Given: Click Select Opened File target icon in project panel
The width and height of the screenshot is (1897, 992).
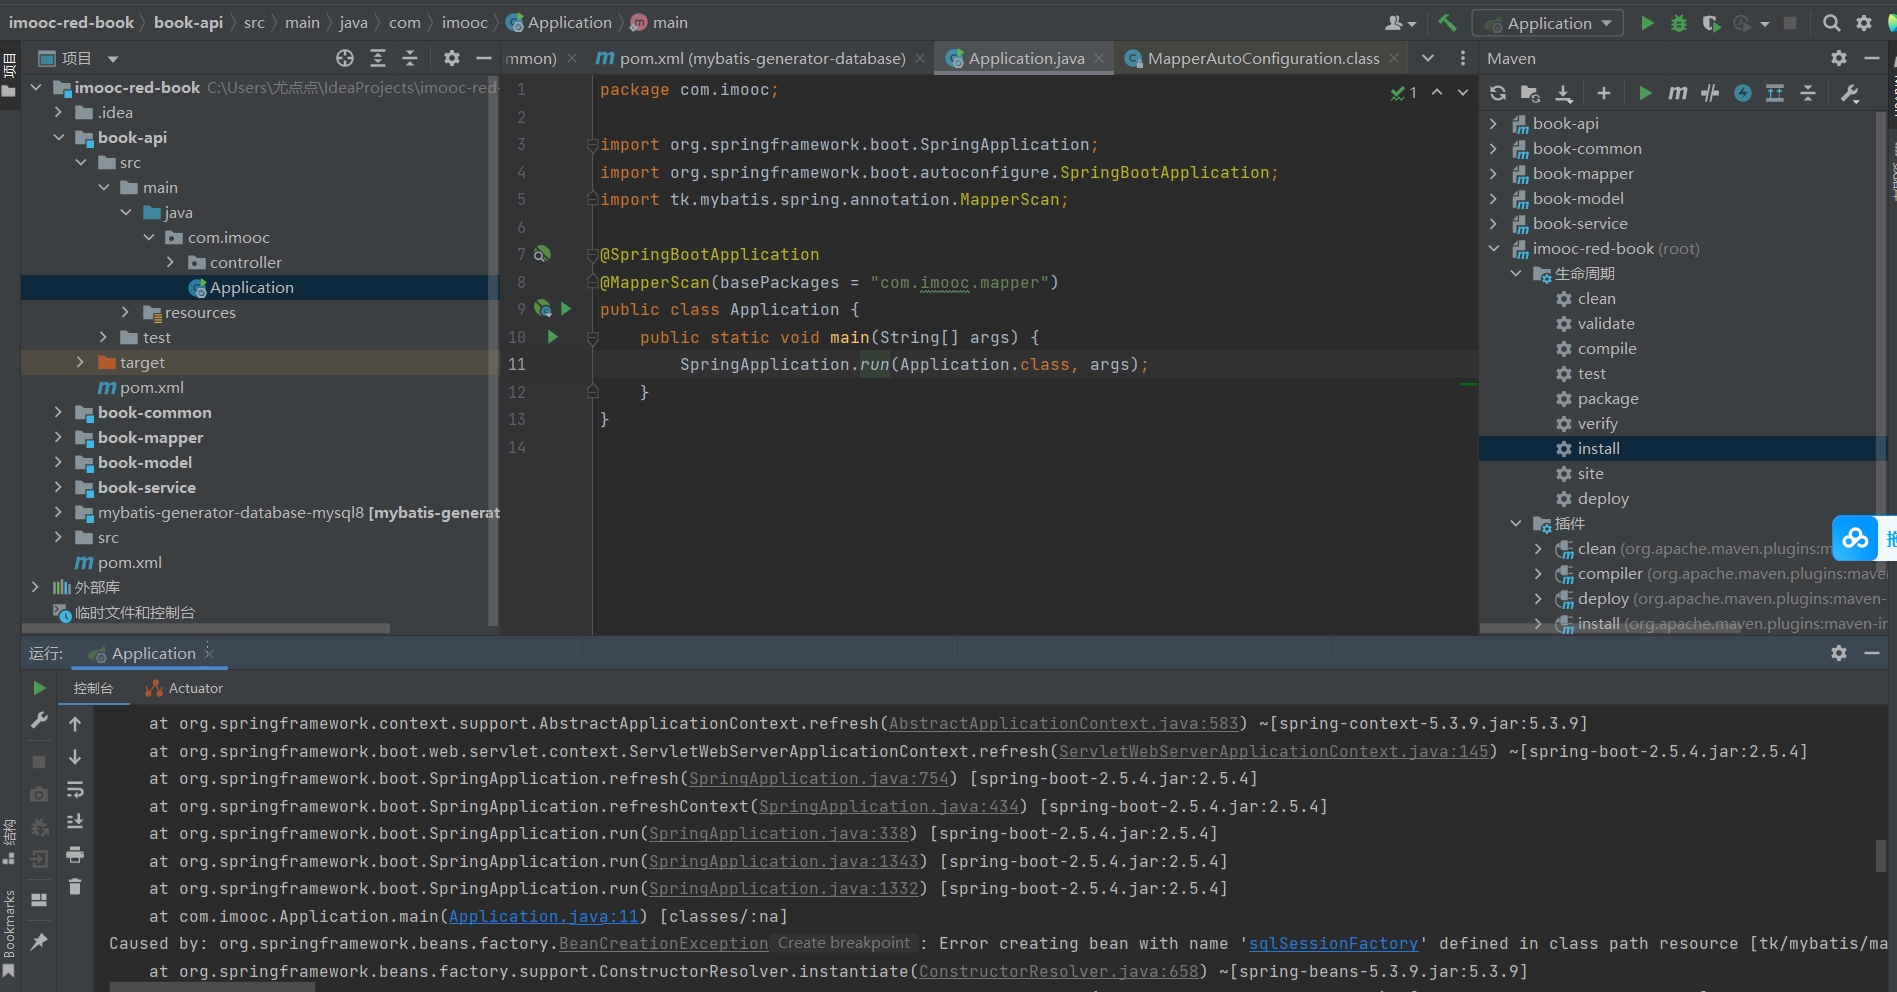Looking at the screenshot, I should [345, 58].
